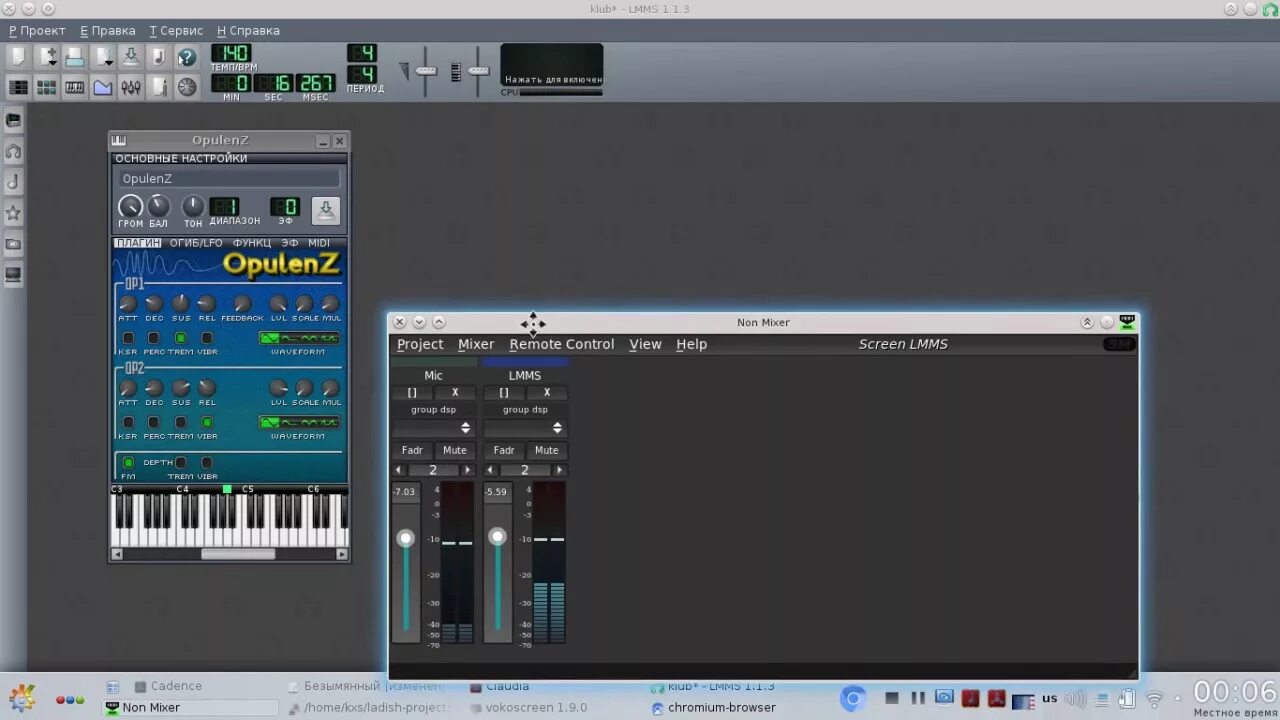The image size is (1280, 720).
Task: Open My Computer sidebar icon
Action: [x=14, y=275]
